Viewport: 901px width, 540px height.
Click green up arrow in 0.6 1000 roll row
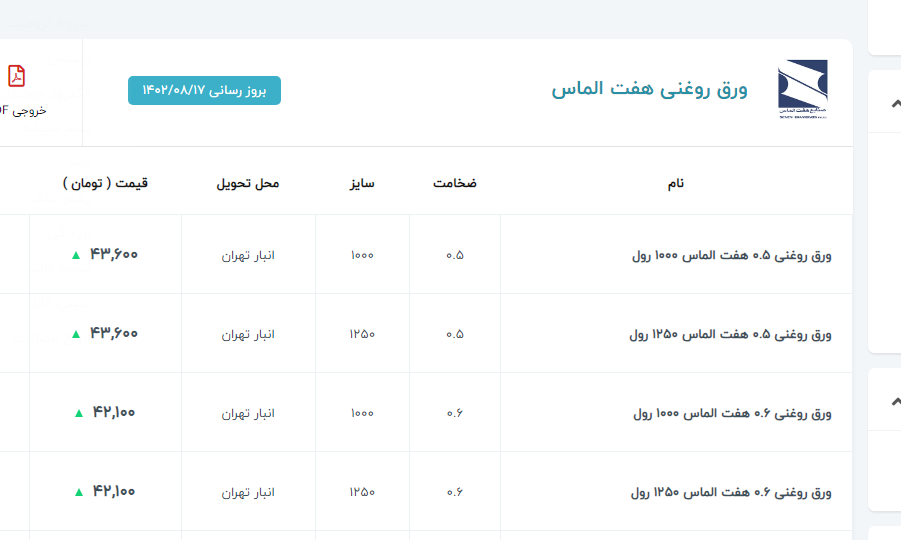click(78, 413)
